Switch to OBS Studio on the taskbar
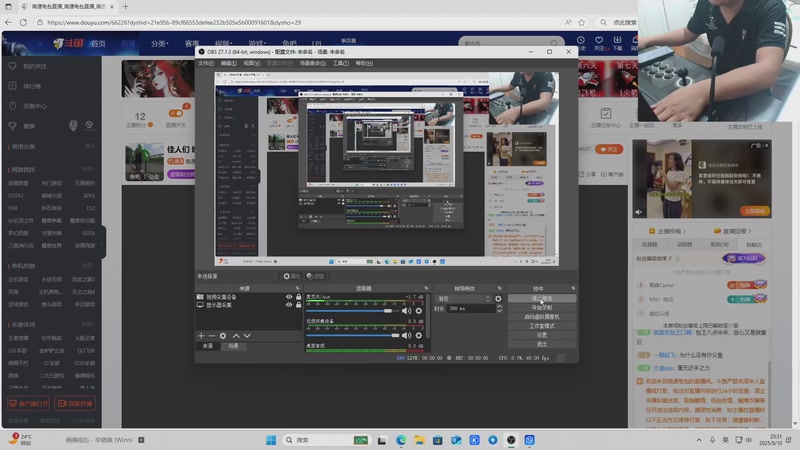Viewport: 800px width, 450px height. click(x=511, y=440)
